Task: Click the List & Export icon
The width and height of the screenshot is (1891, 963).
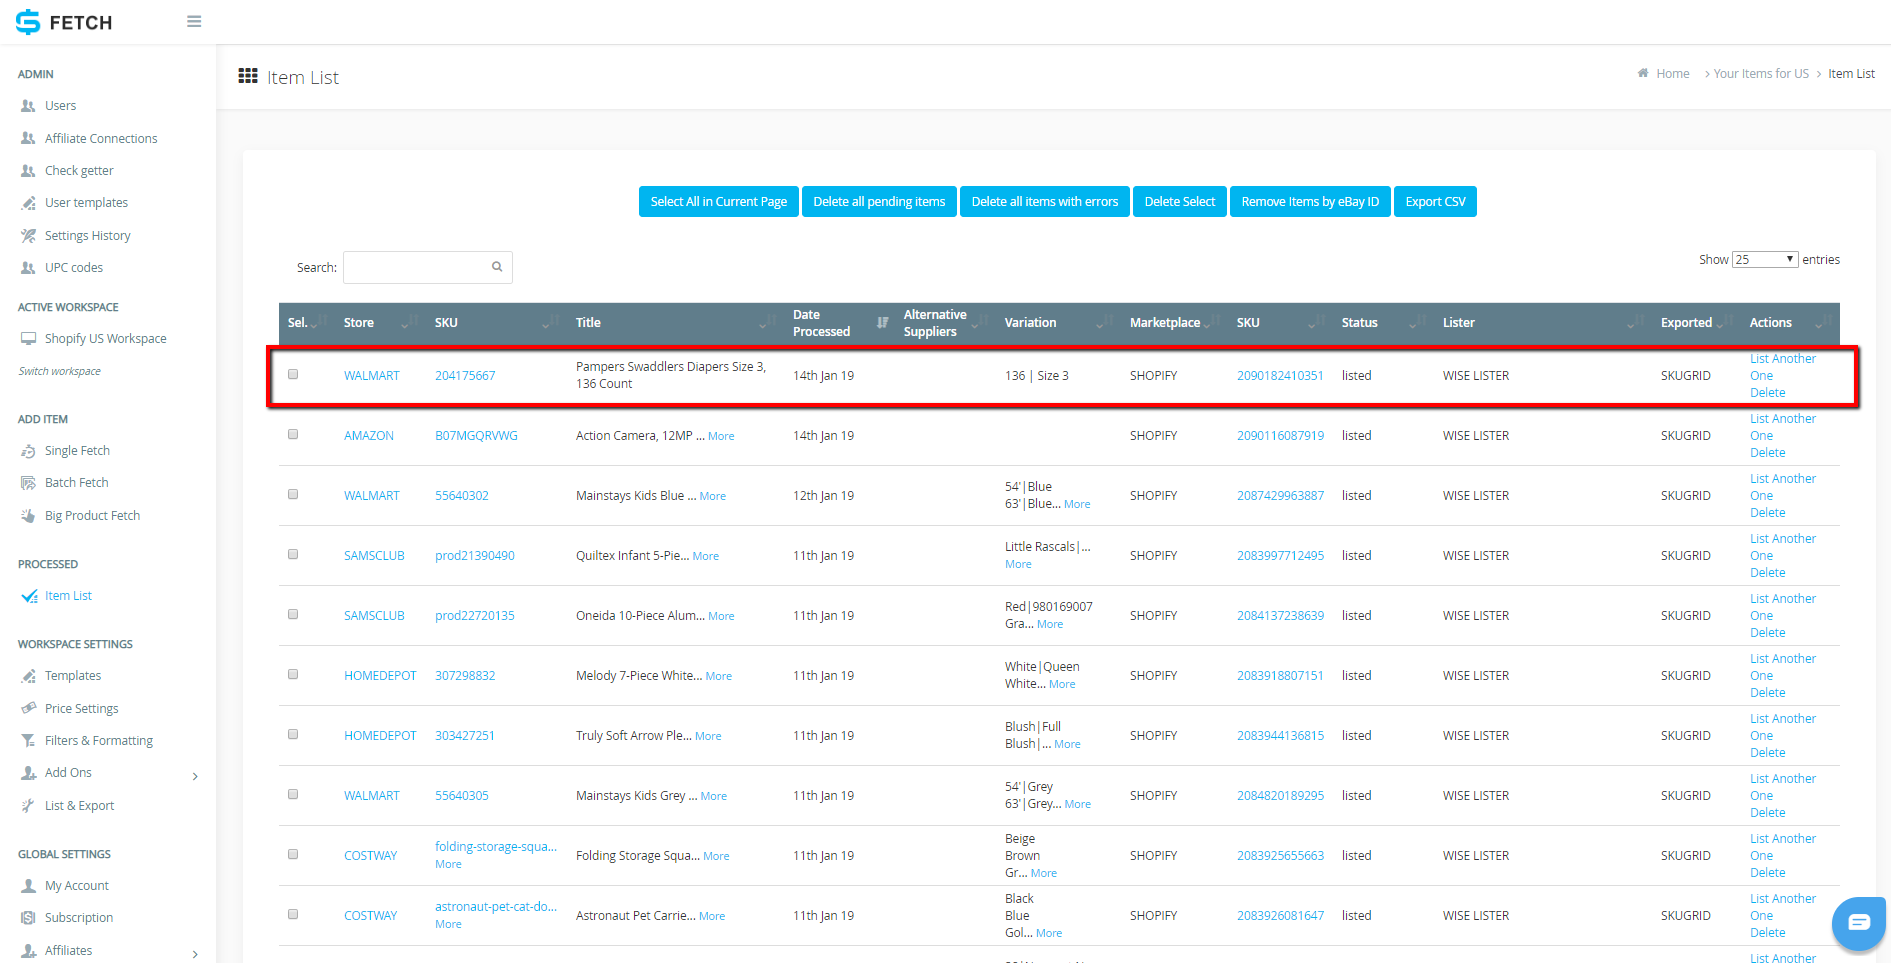Action: coord(28,806)
